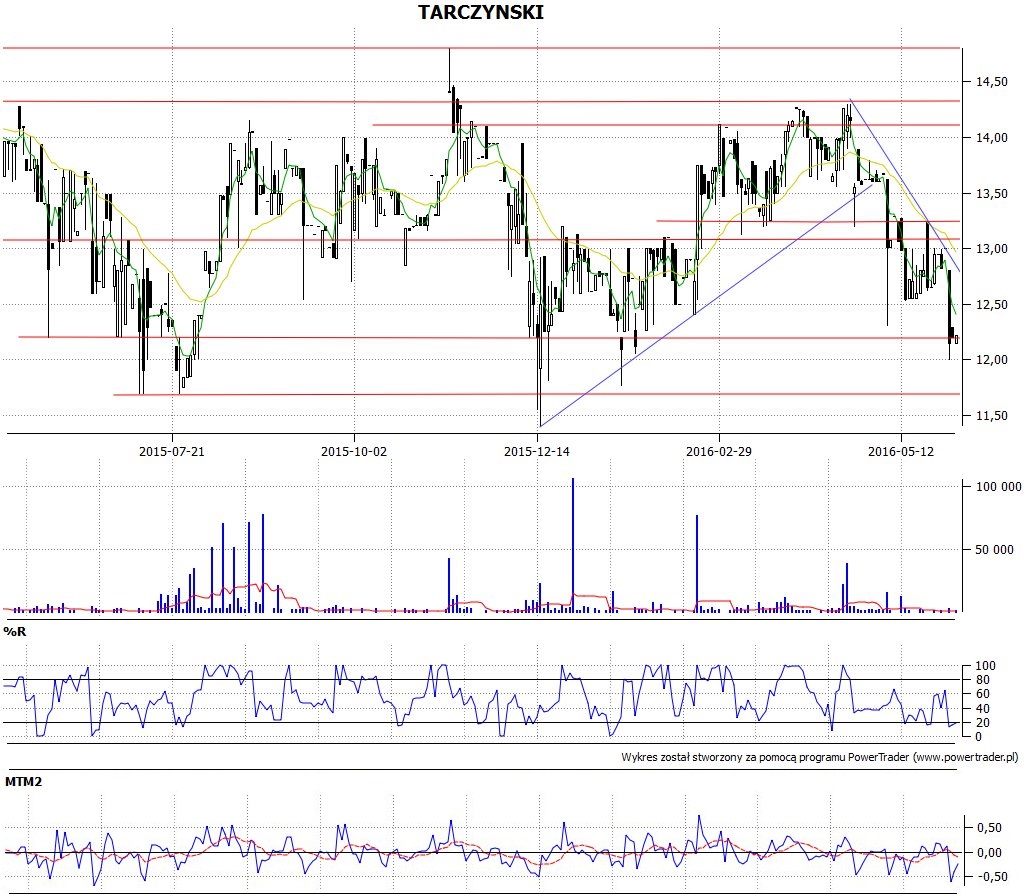Select the 14,50 price axis label
This screenshot has width=1024, height=896.
coord(991,82)
